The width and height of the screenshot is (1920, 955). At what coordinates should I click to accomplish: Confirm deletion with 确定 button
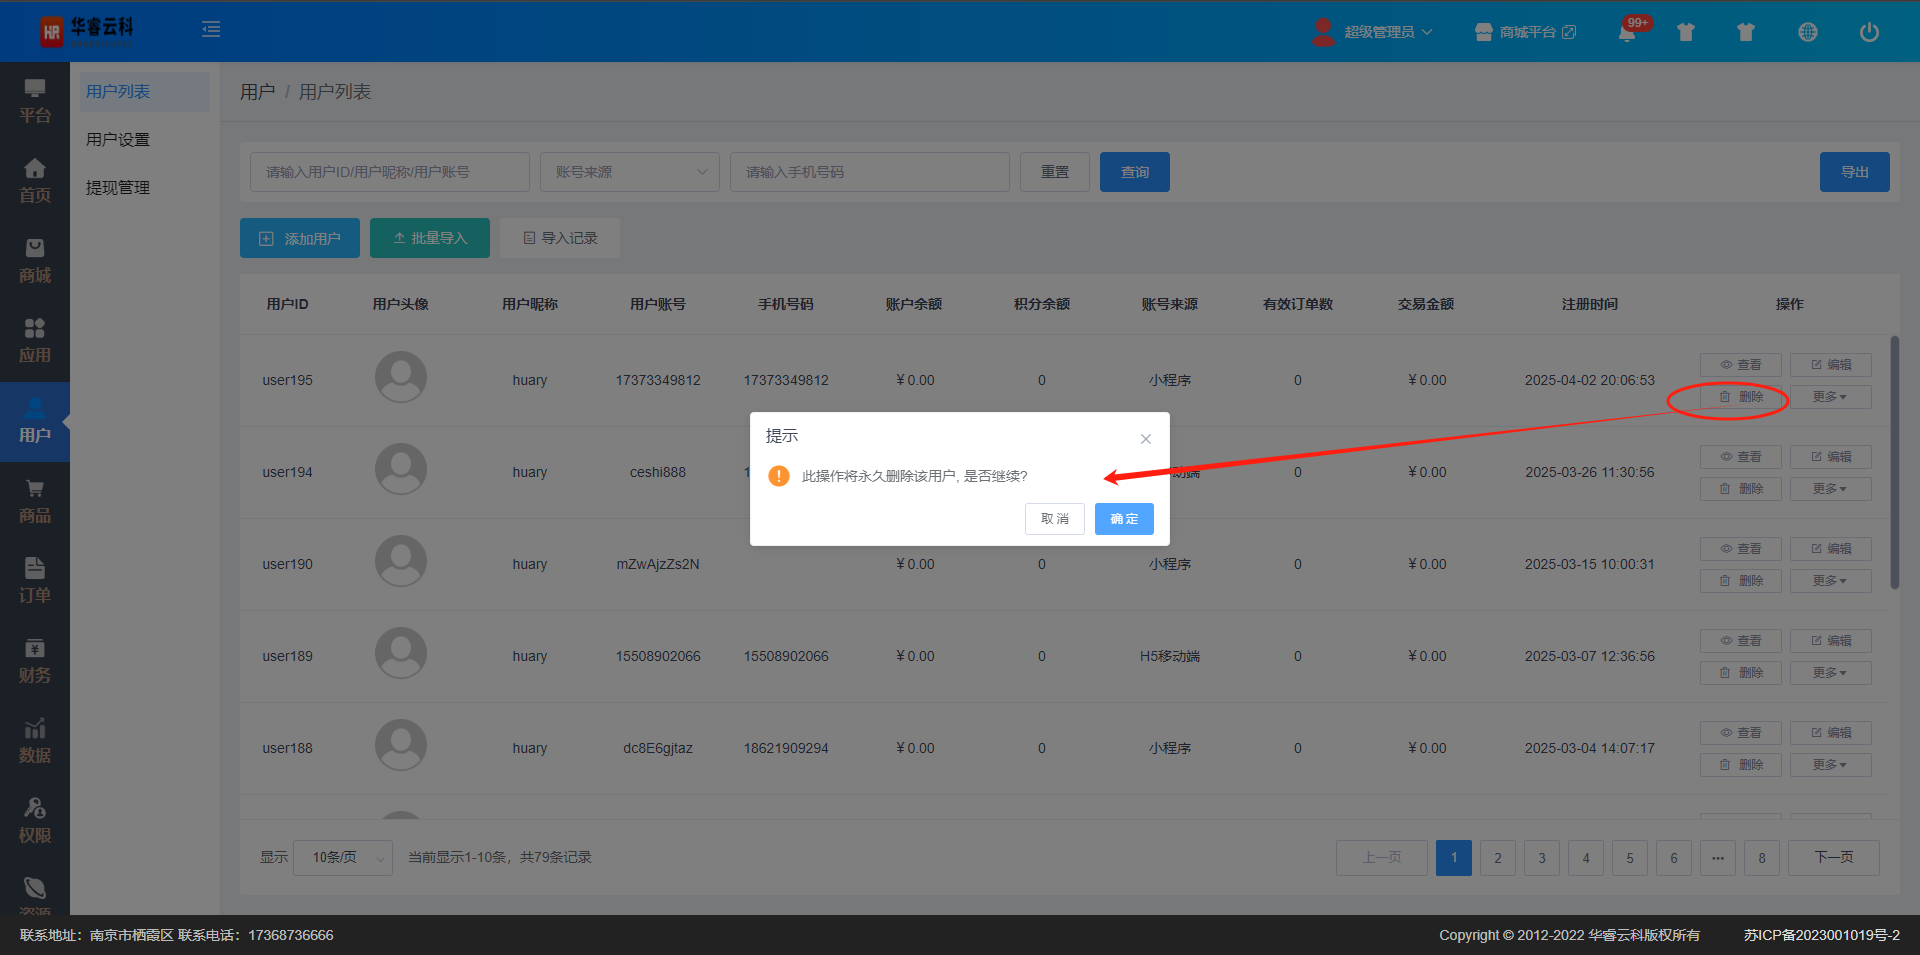click(1124, 519)
